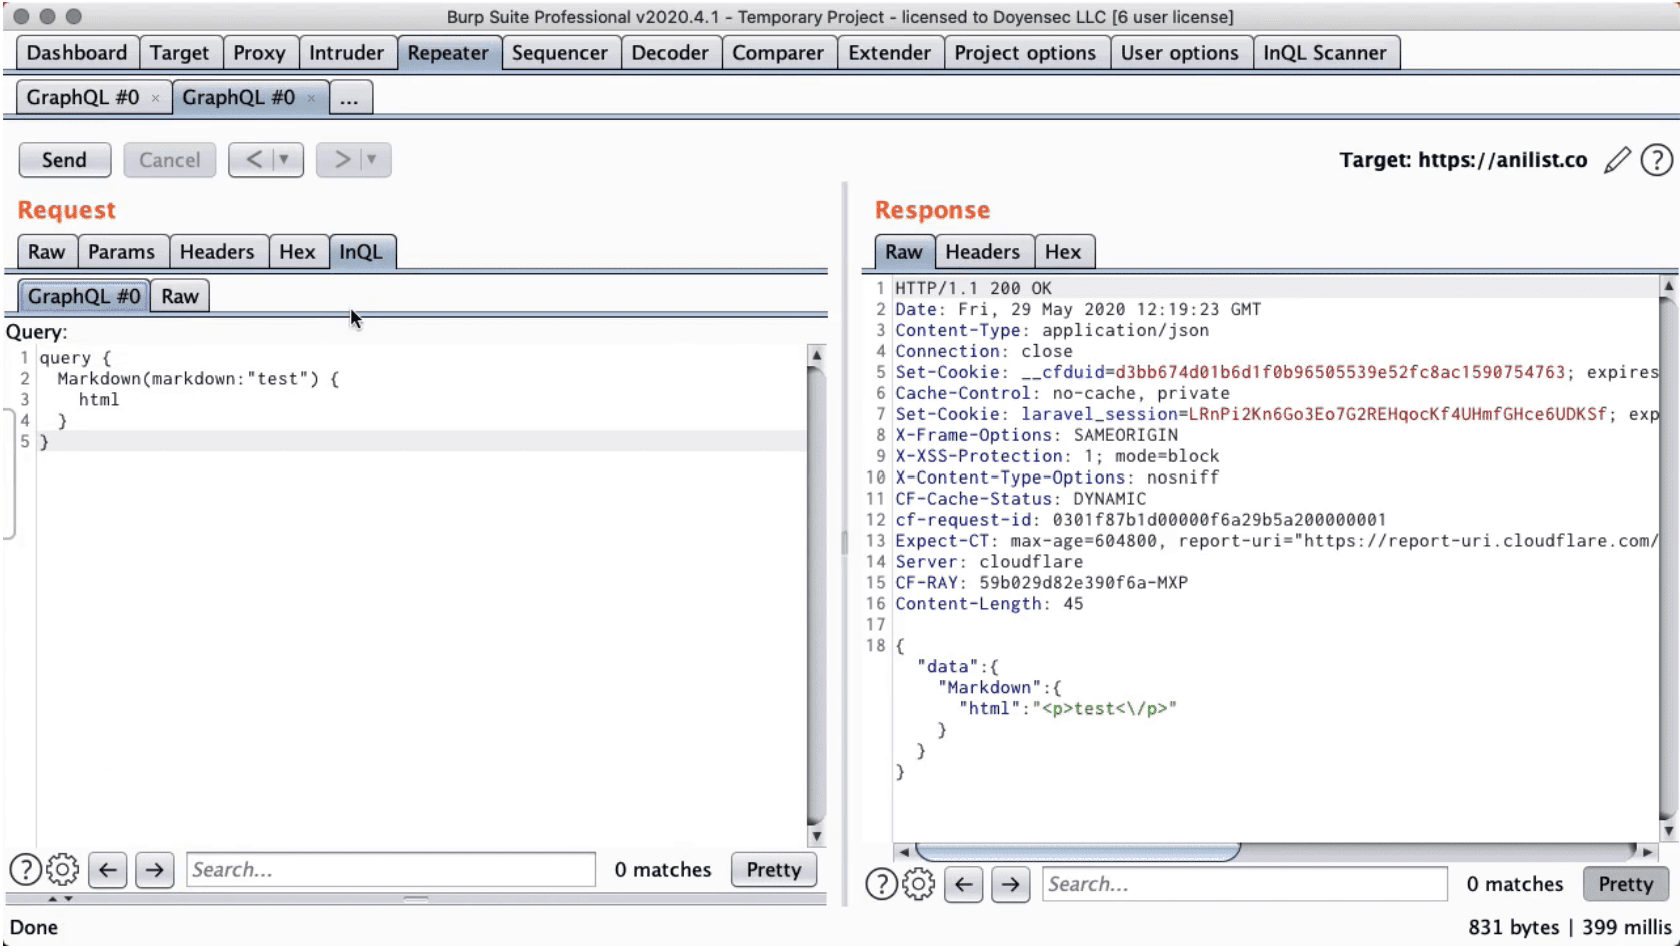Click the "831 bytes | 399 millis" status text
This screenshot has height=952, width=1680.
(1570, 927)
